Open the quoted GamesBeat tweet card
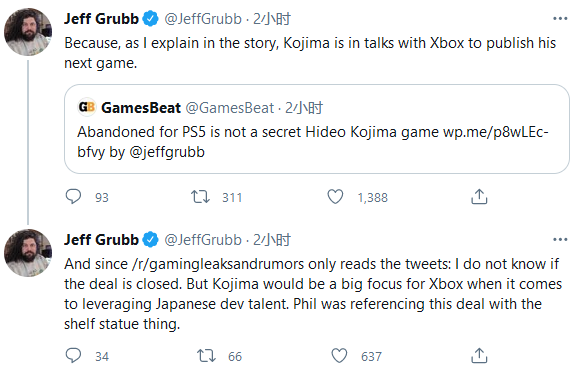This screenshot has height=377, width=579. click(x=317, y=129)
